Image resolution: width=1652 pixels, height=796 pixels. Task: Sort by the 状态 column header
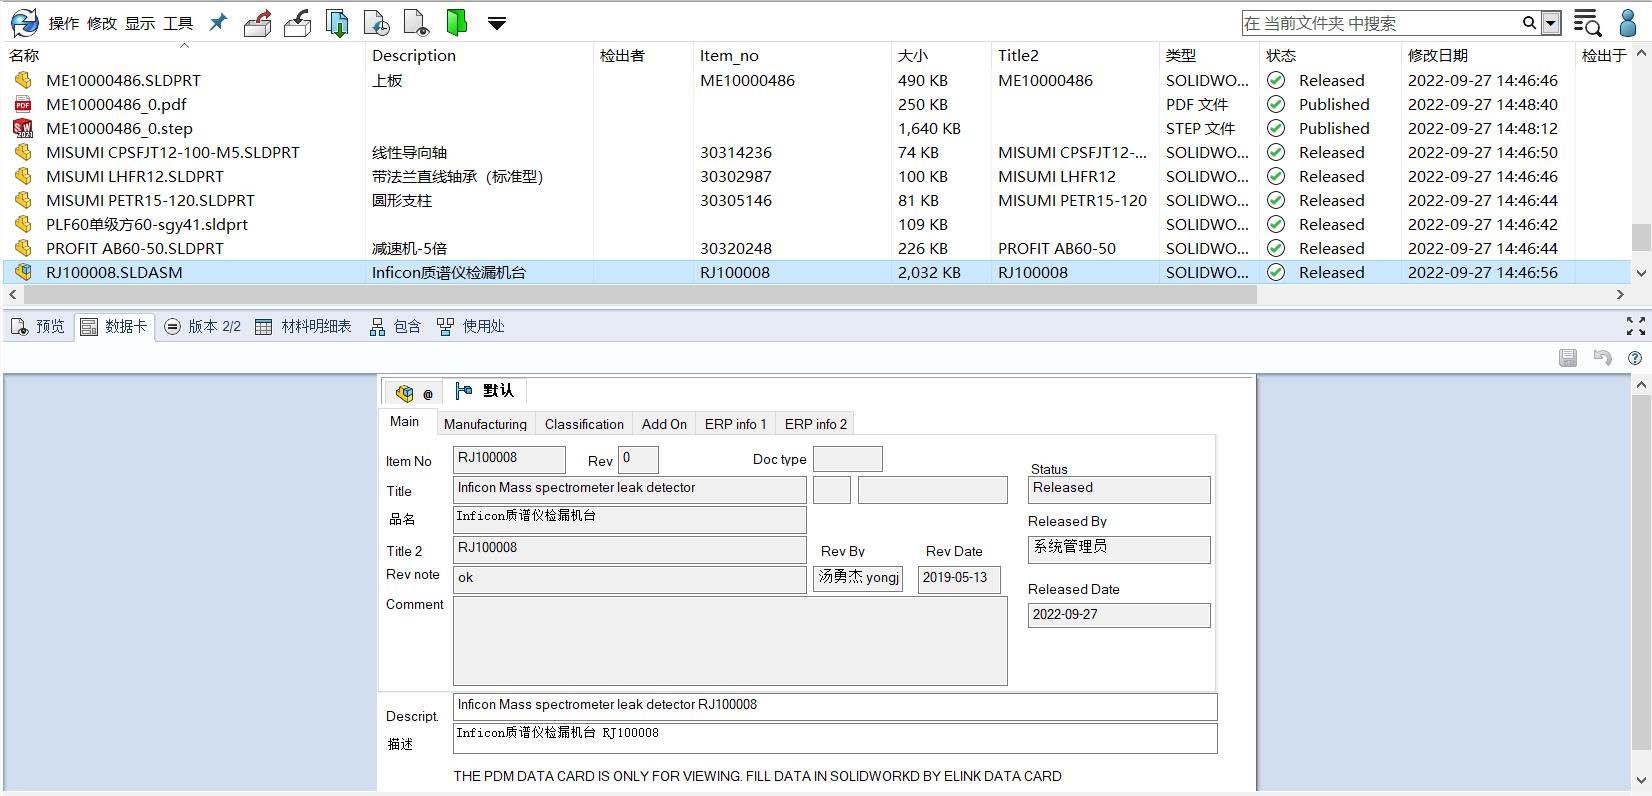tap(1281, 56)
